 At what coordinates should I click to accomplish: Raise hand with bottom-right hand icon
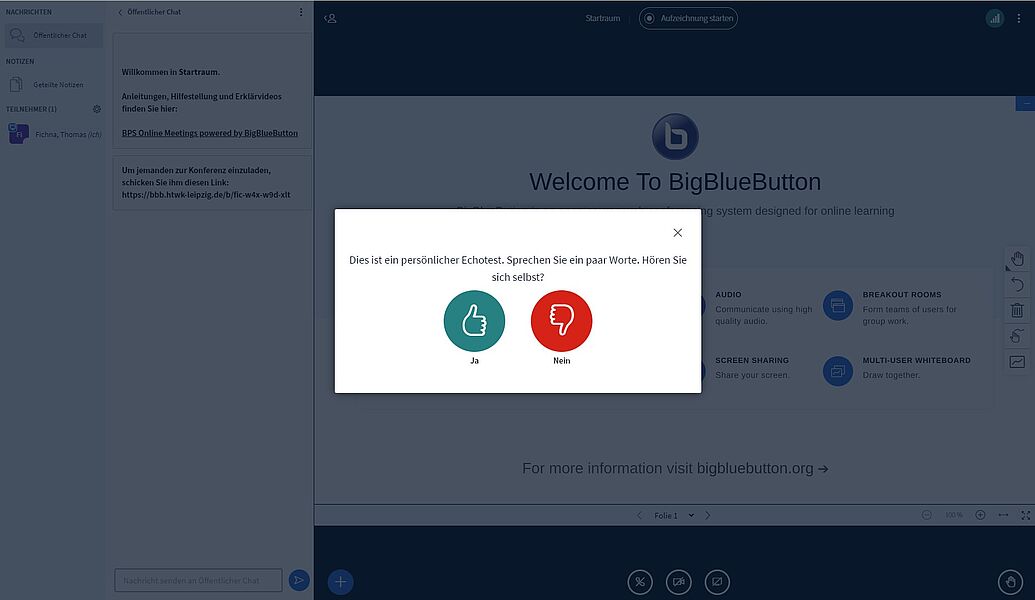pyautogui.click(x=1010, y=582)
